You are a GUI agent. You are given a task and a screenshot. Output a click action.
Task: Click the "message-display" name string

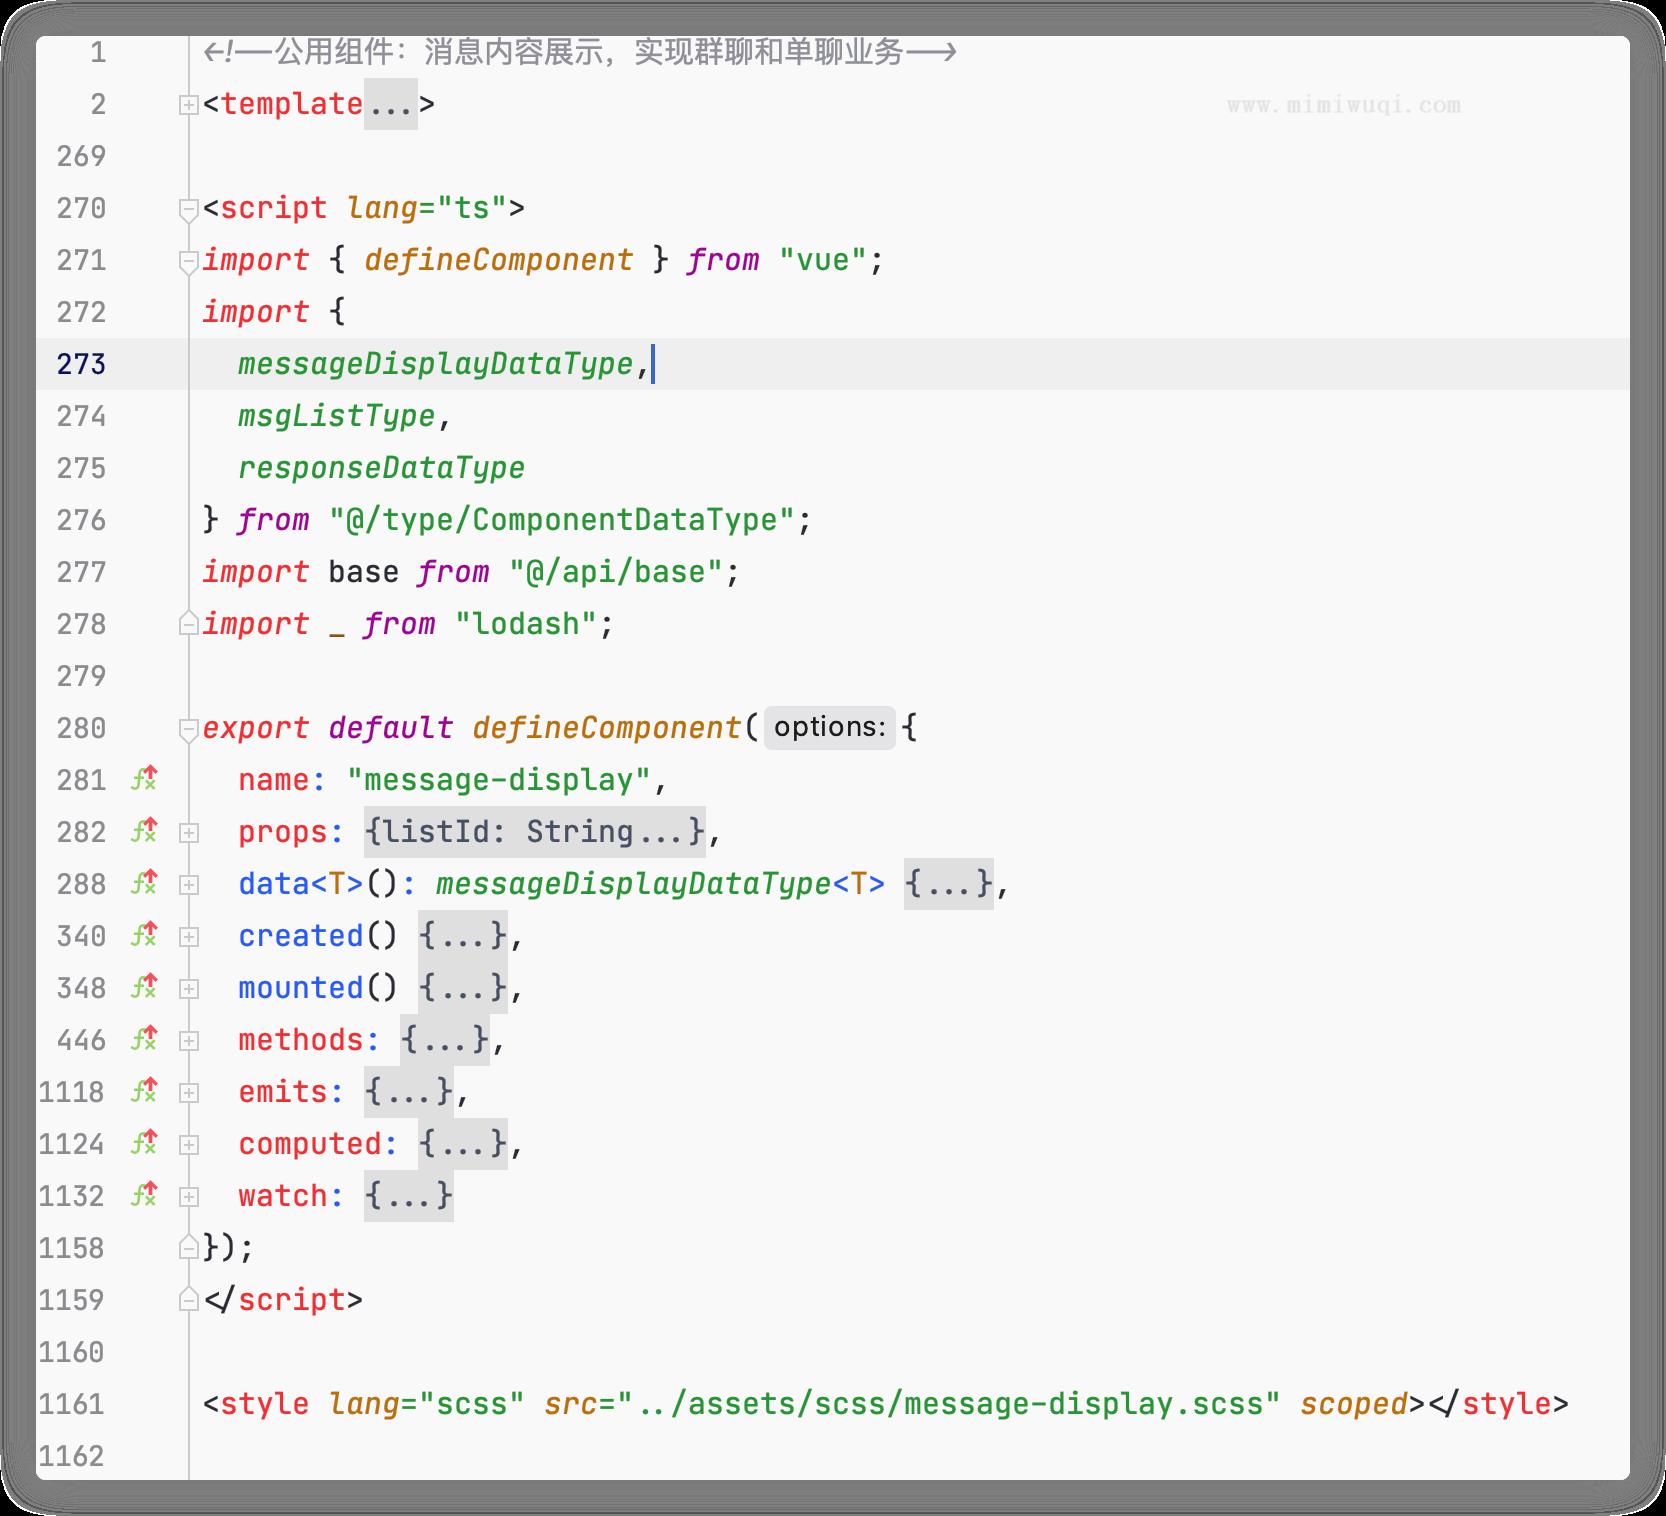pyautogui.click(x=499, y=780)
